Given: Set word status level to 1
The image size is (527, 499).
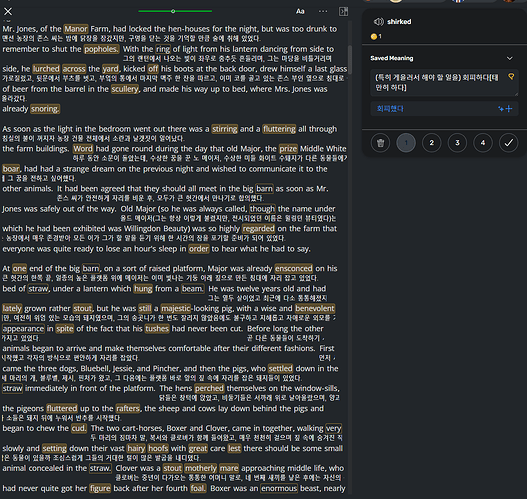Looking at the screenshot, I should tap(406, 143).
